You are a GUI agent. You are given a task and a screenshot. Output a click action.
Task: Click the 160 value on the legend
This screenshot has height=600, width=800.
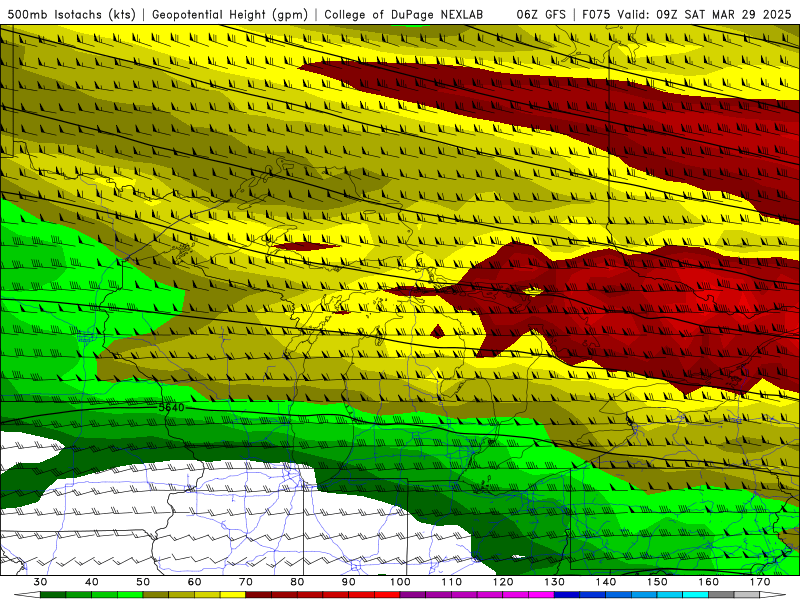[709, 582]
